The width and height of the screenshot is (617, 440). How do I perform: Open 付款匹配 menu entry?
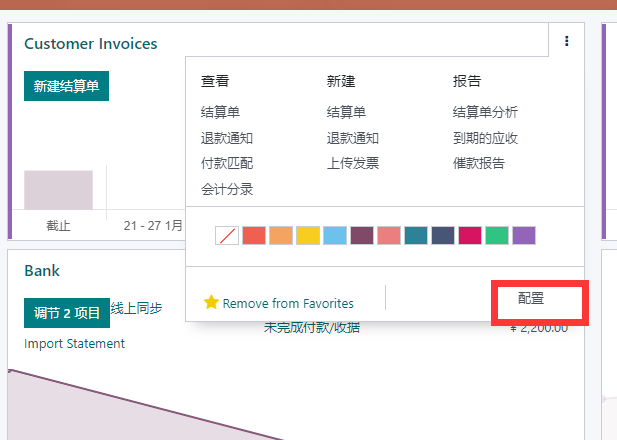[227, 163]
